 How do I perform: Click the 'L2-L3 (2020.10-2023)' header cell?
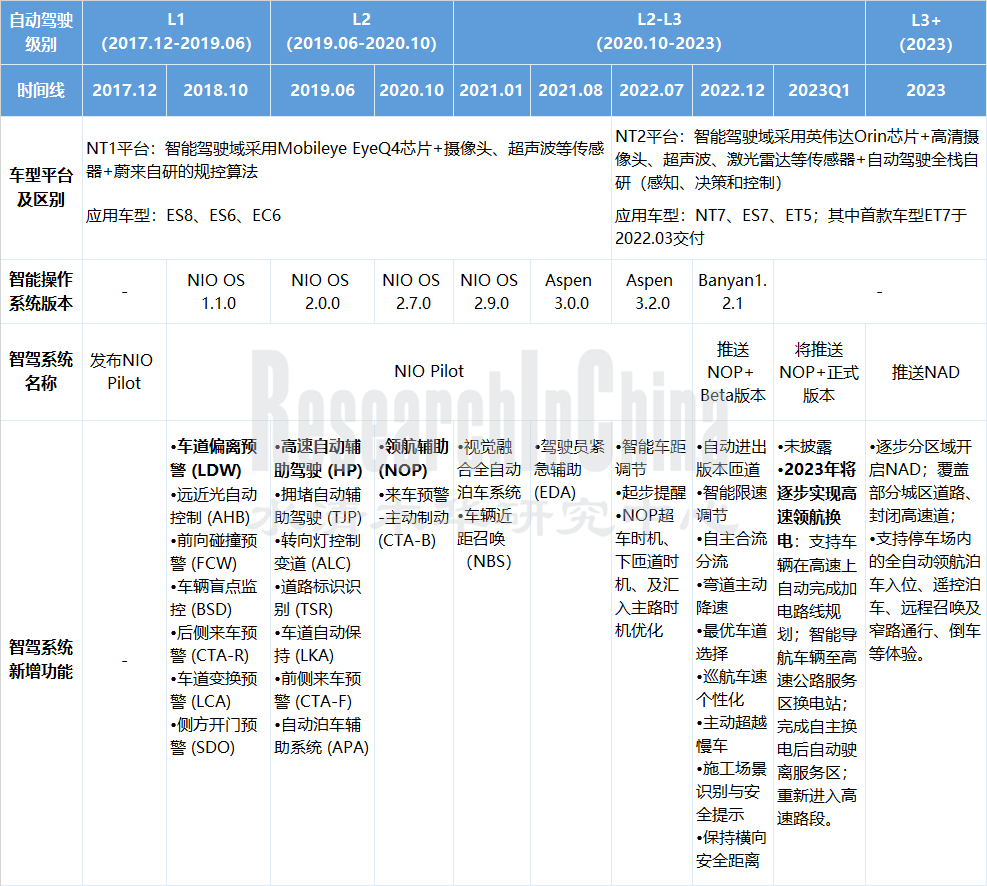tap(659, 32)
